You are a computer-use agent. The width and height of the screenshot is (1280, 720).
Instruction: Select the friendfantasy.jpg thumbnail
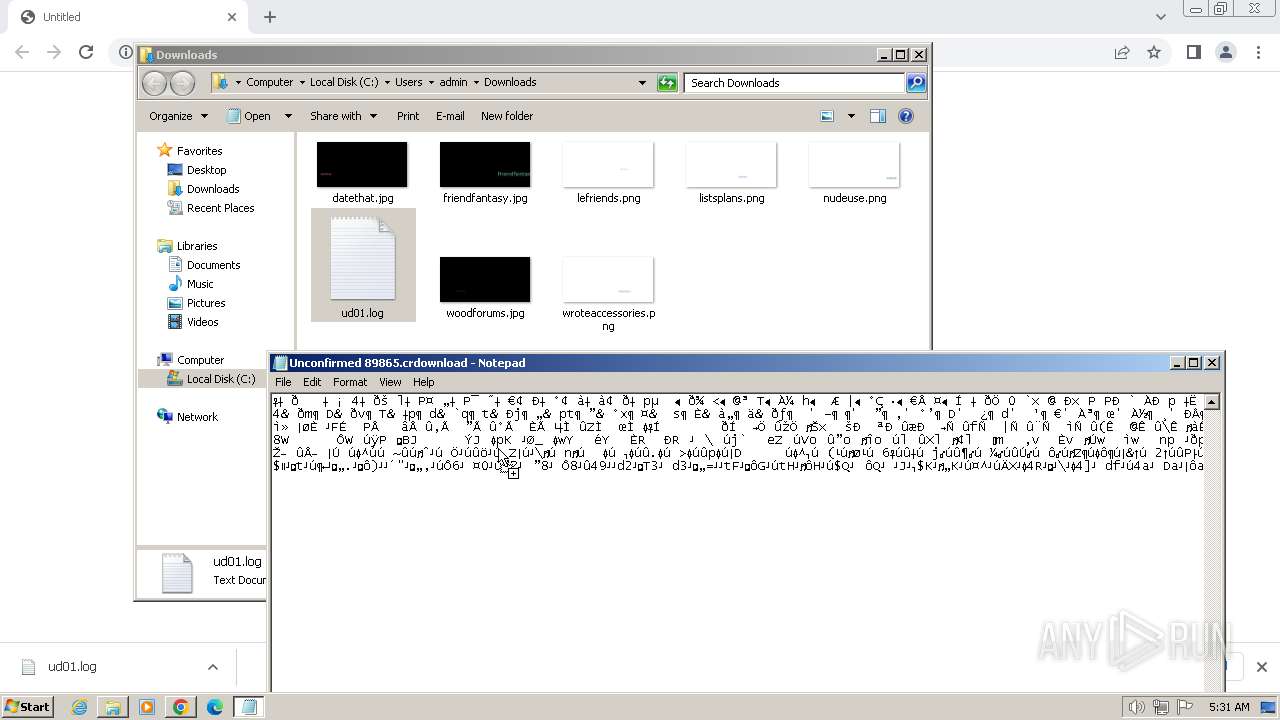coord(485,165)
